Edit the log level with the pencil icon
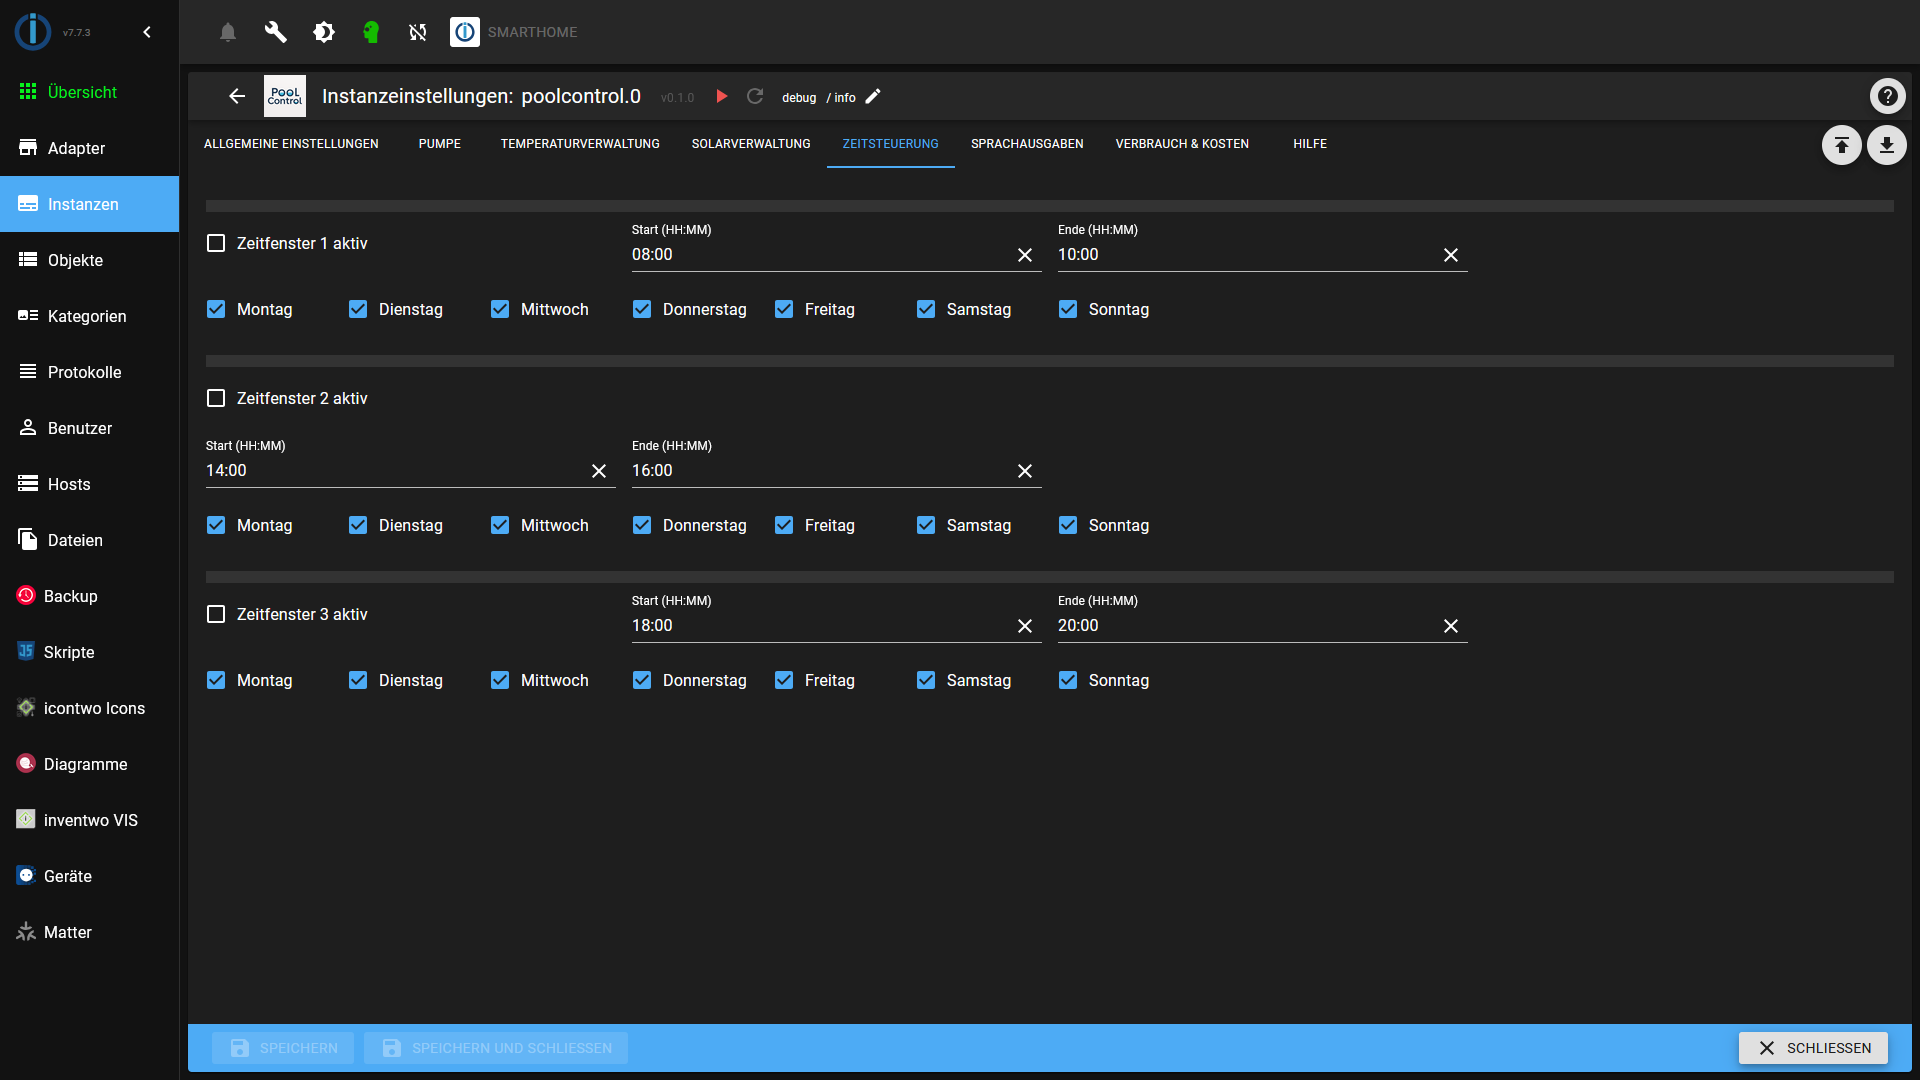 873,96
